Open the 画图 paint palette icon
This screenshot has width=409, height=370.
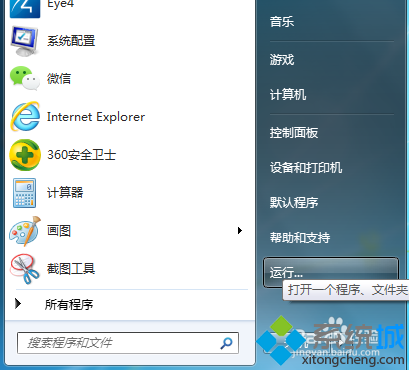(x=25, y=231)
